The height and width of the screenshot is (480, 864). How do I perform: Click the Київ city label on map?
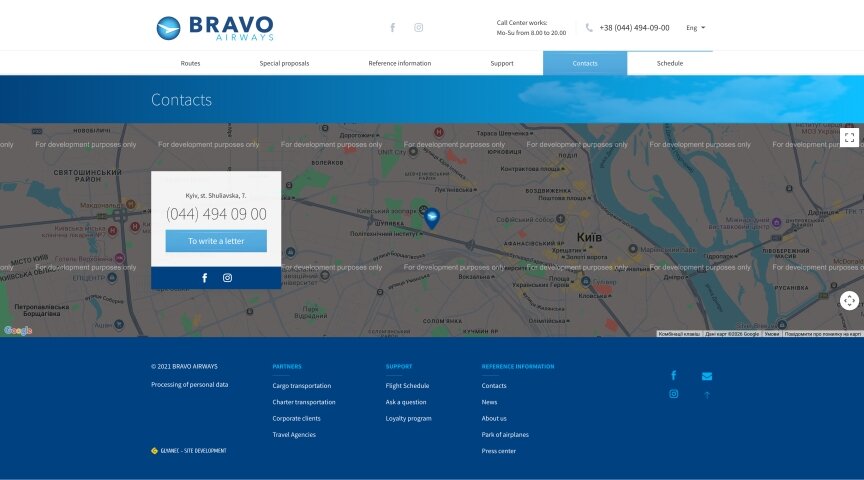(589, 237)
